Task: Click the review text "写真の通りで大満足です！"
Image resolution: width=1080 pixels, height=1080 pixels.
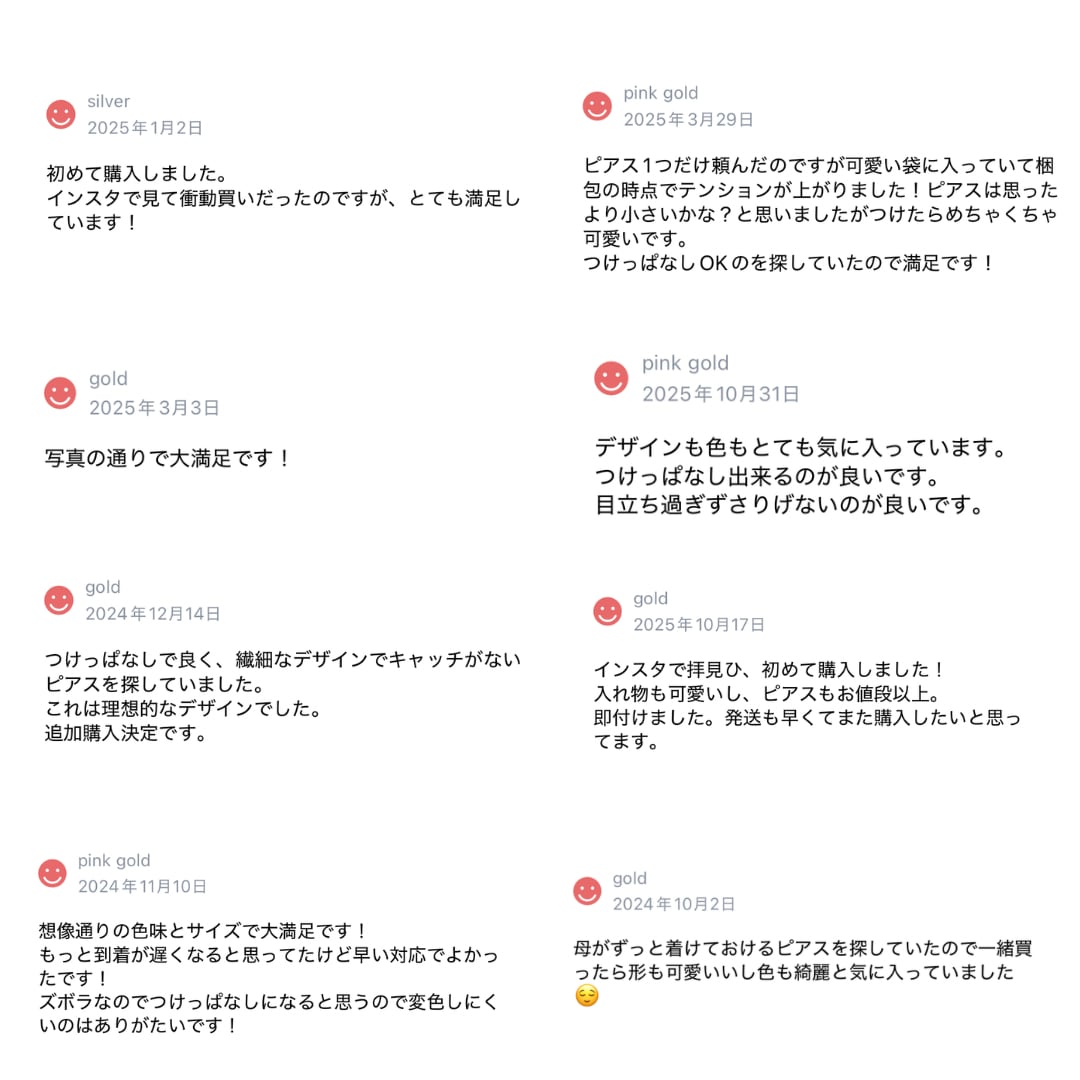Action: coord(168,459)
